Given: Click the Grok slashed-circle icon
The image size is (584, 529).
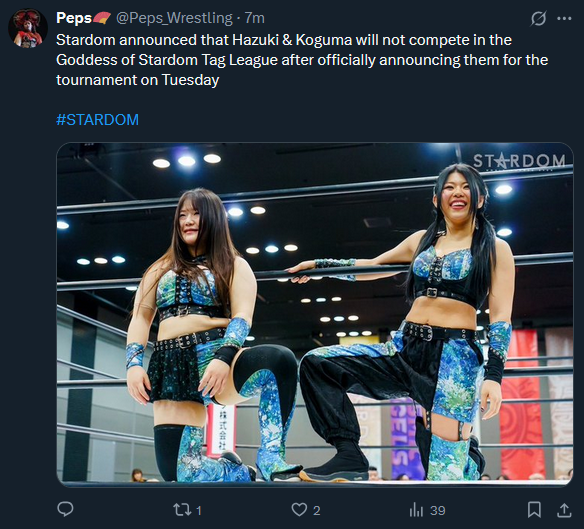Looking at the screenshot, I should tap(538, 18).
